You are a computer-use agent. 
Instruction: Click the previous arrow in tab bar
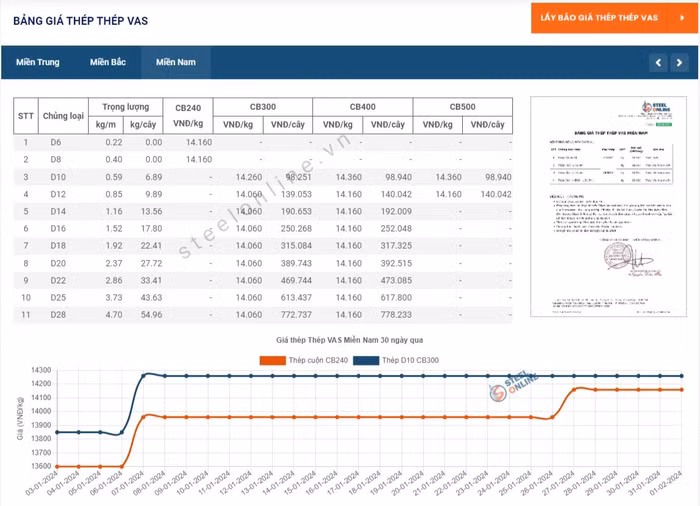pos(656,62)
